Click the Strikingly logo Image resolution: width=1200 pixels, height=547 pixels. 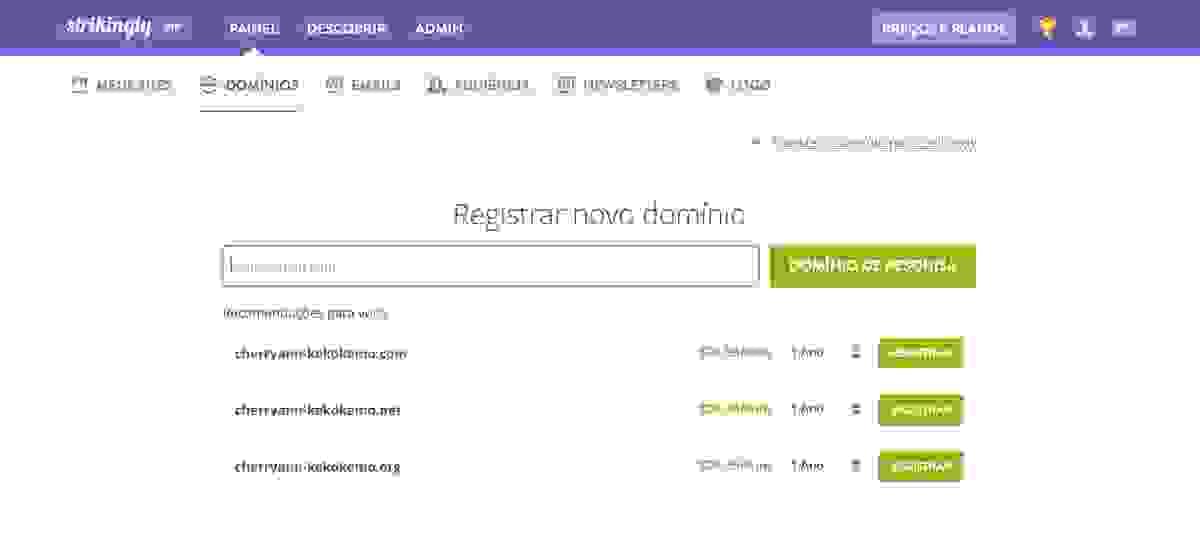click(x=109, y=27)
